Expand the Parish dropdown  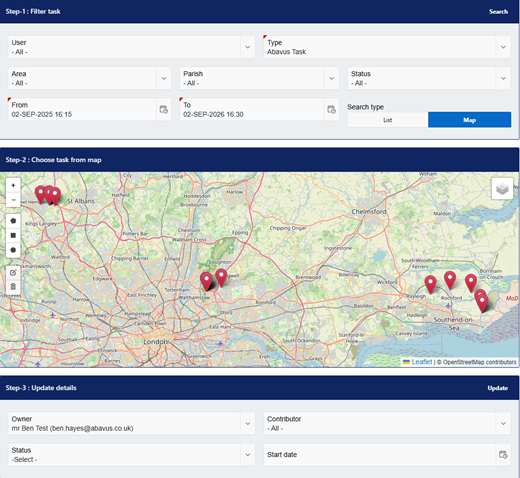coord(331,78)
